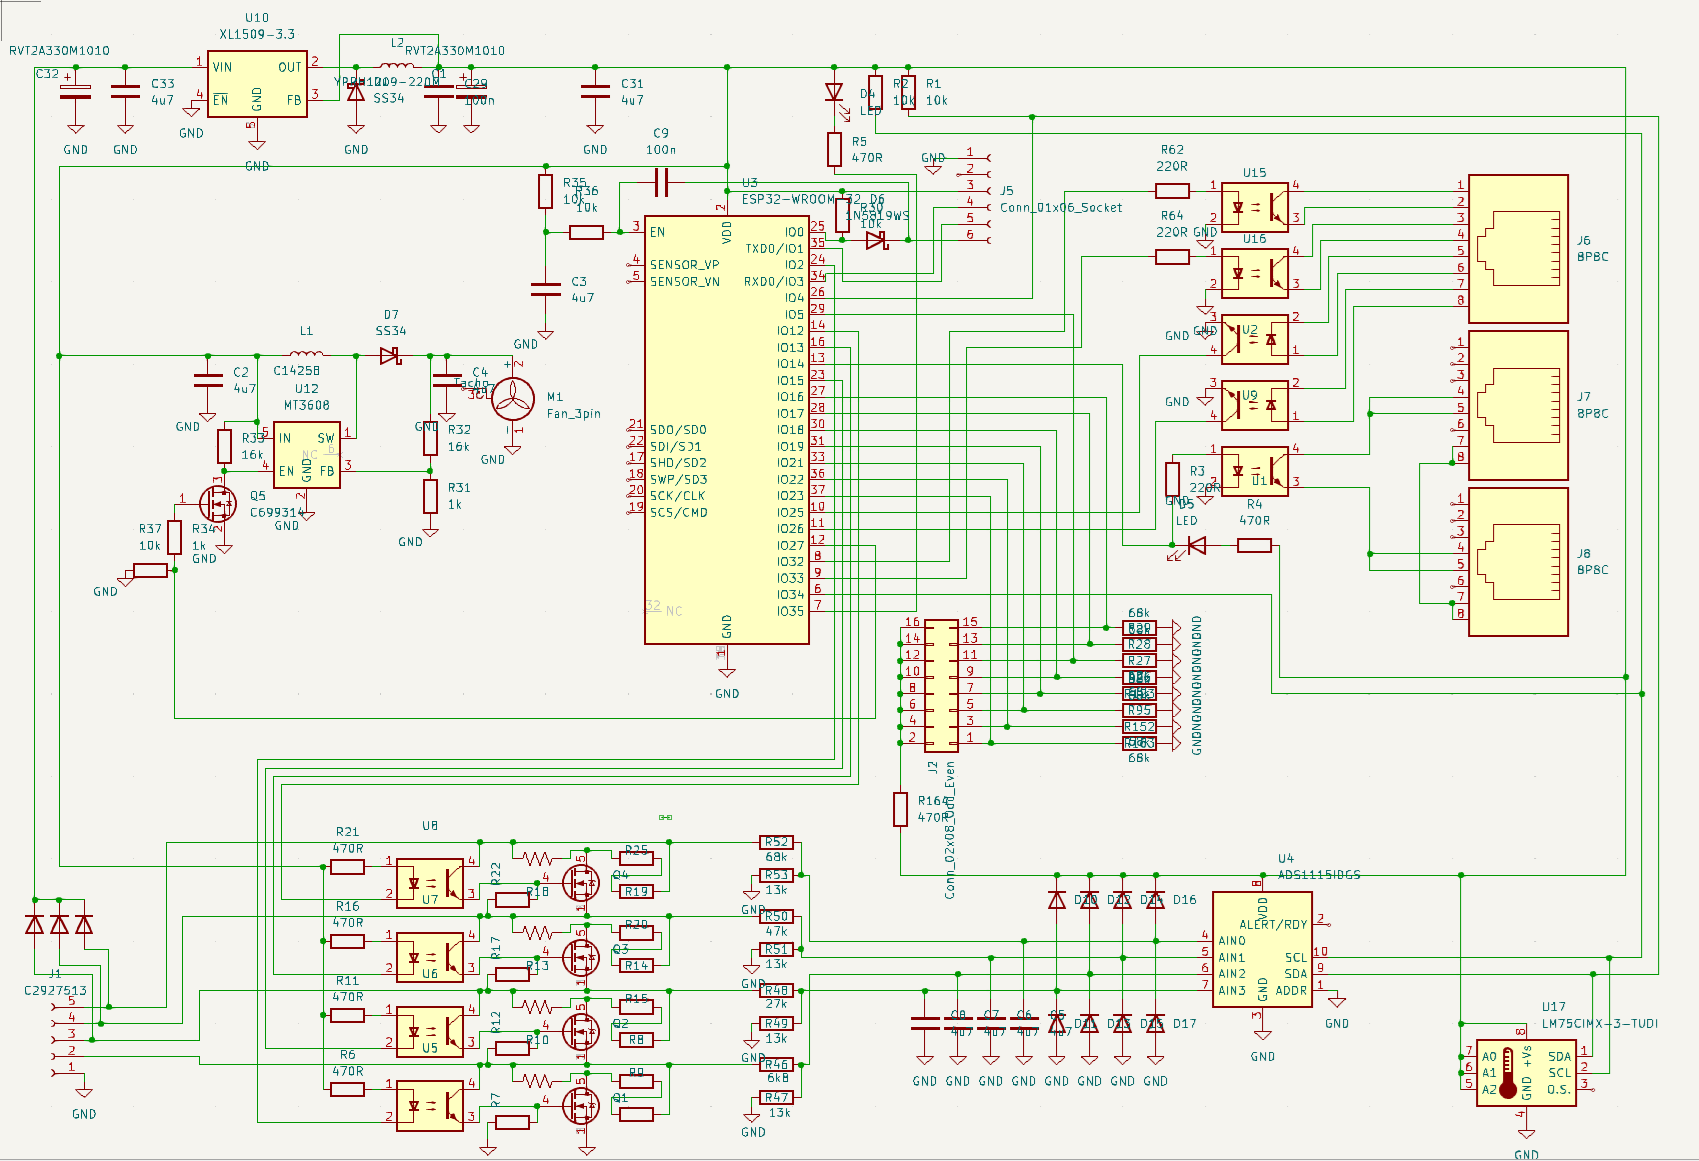Select the LM75 temperature sensor U17

(x=1526, y=1072)
